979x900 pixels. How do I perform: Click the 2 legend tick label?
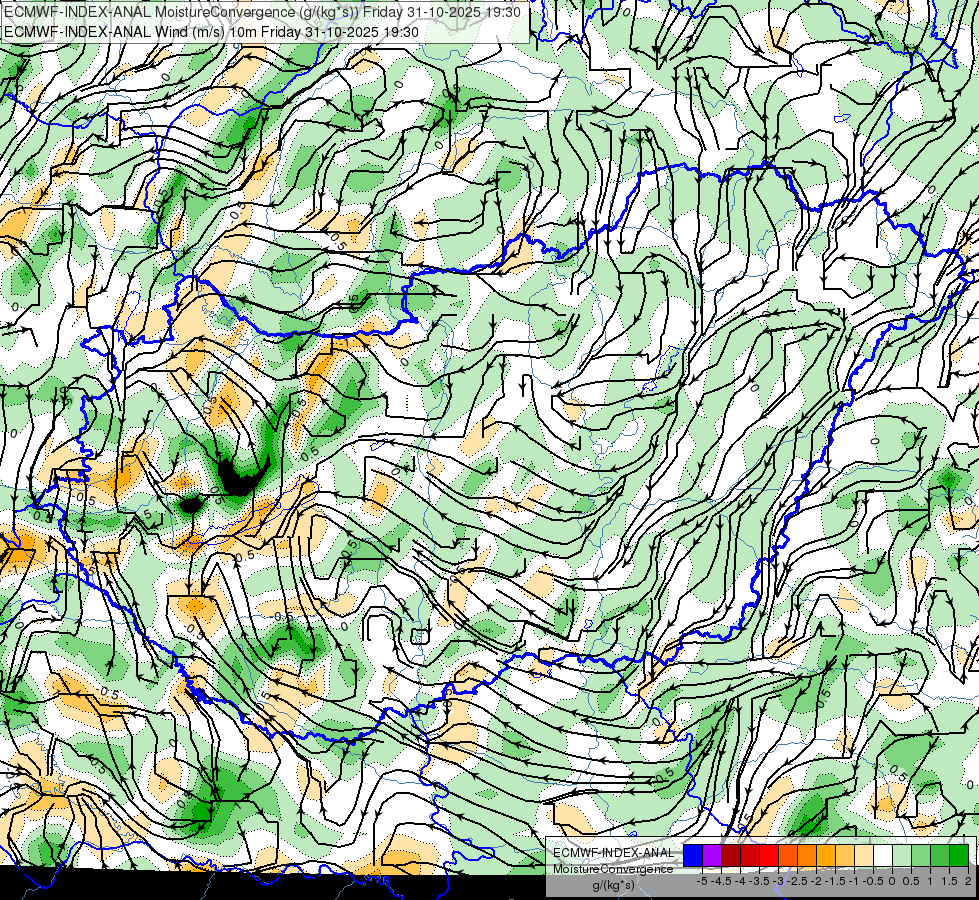968,881
